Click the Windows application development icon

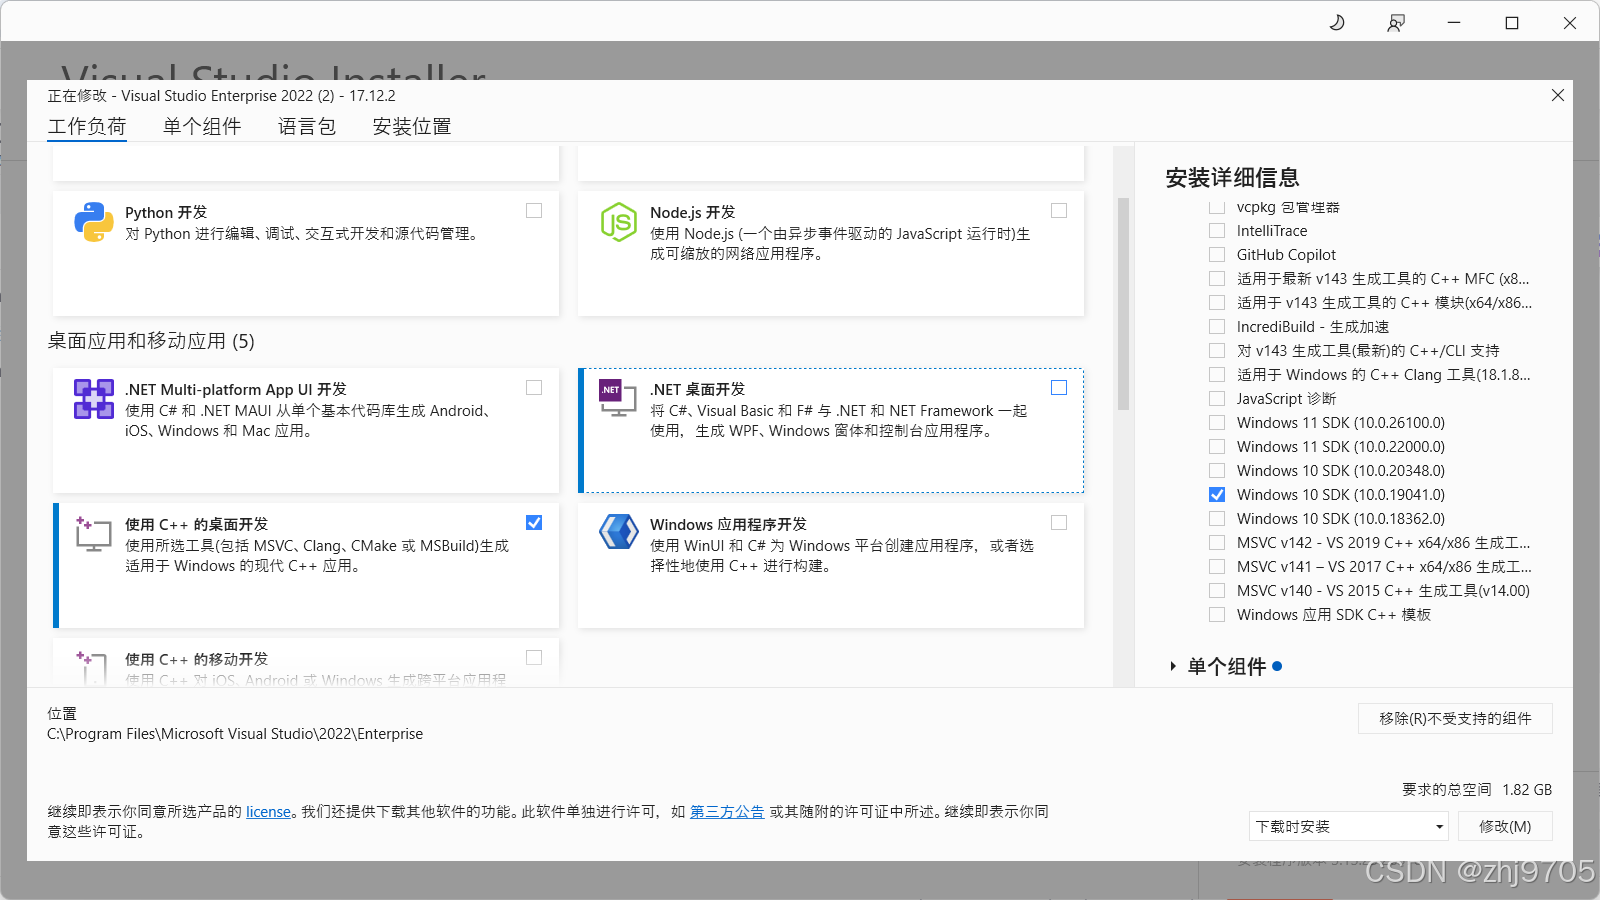(619, 531)
